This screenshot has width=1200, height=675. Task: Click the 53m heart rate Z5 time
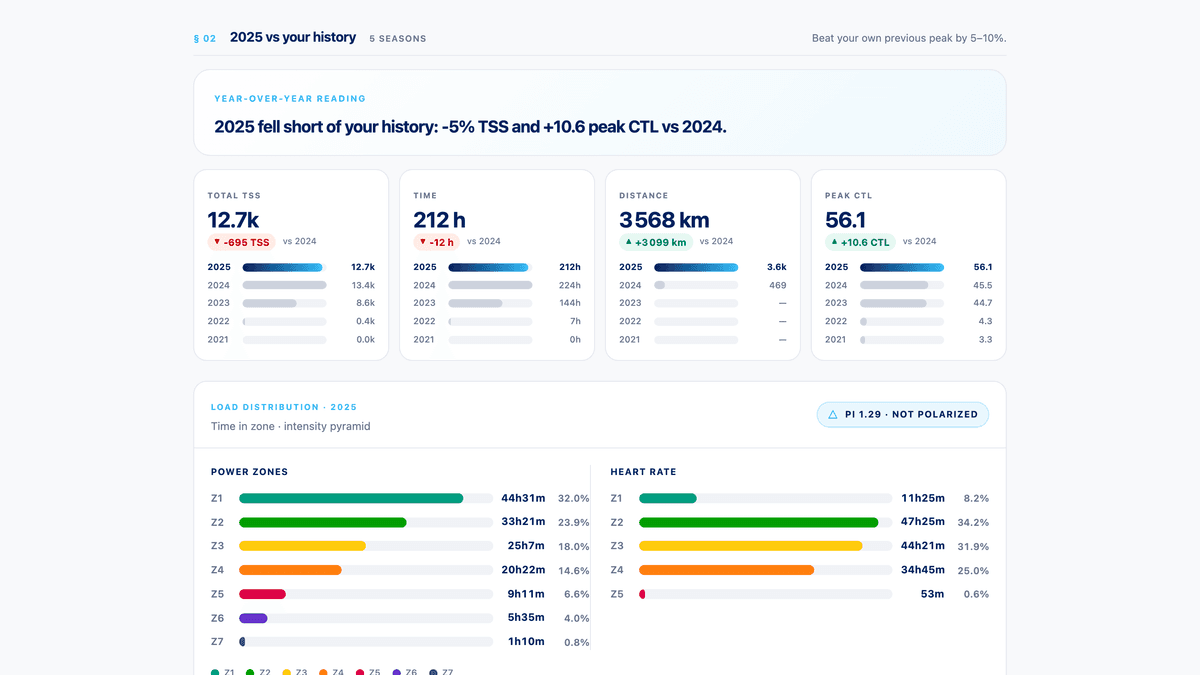click(932, 594)
